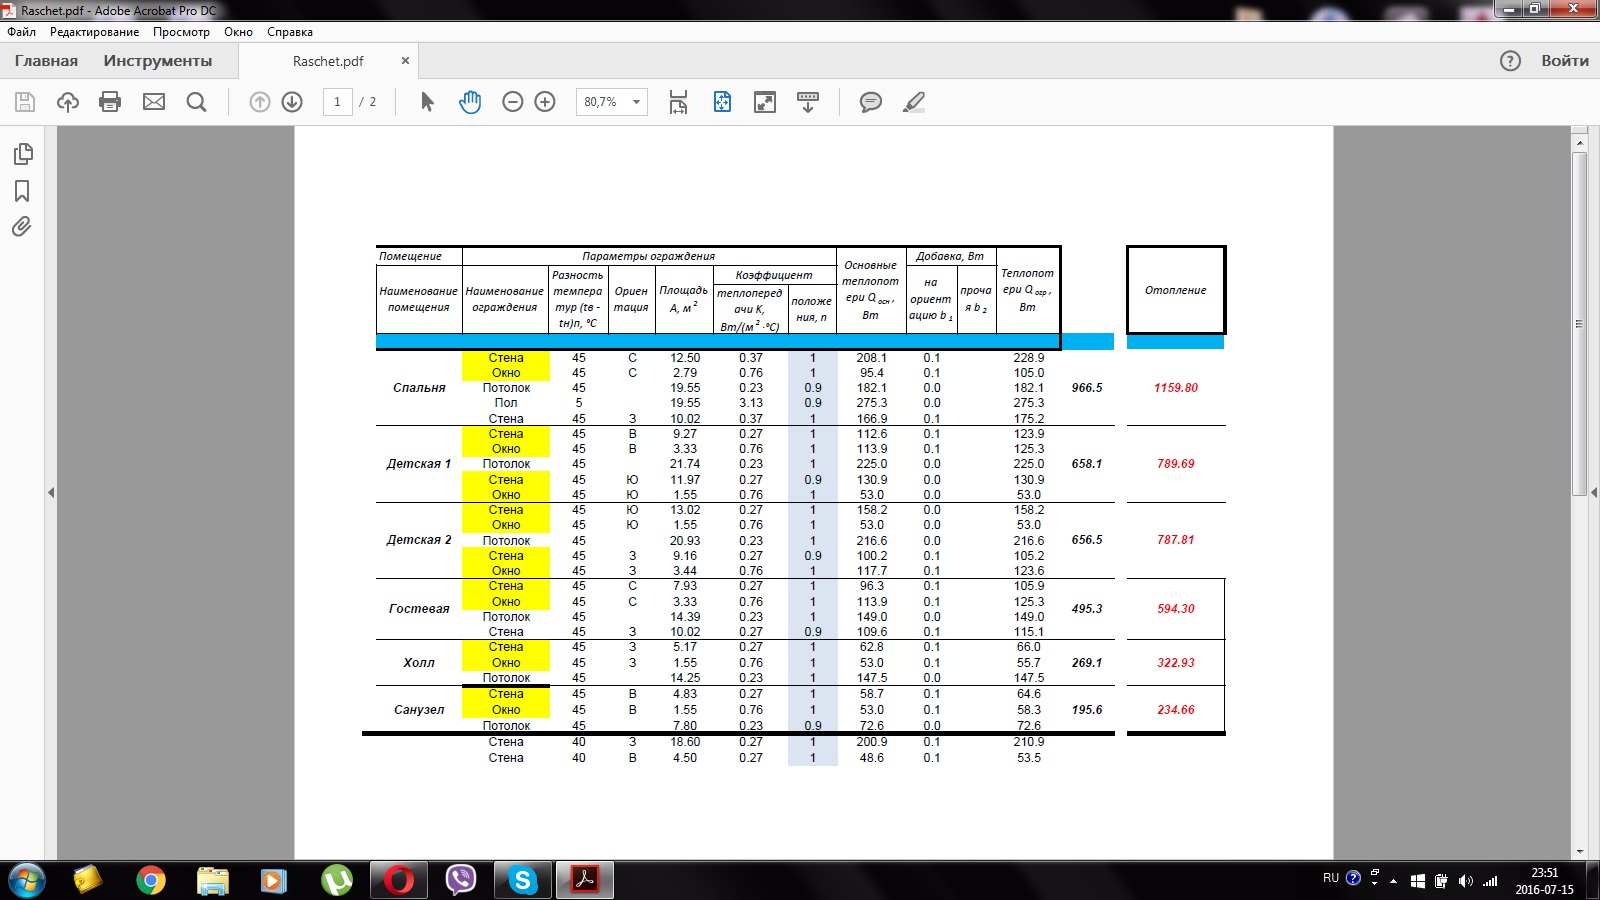Expand the collapsed left navigation pane arrow

point(51,492)
